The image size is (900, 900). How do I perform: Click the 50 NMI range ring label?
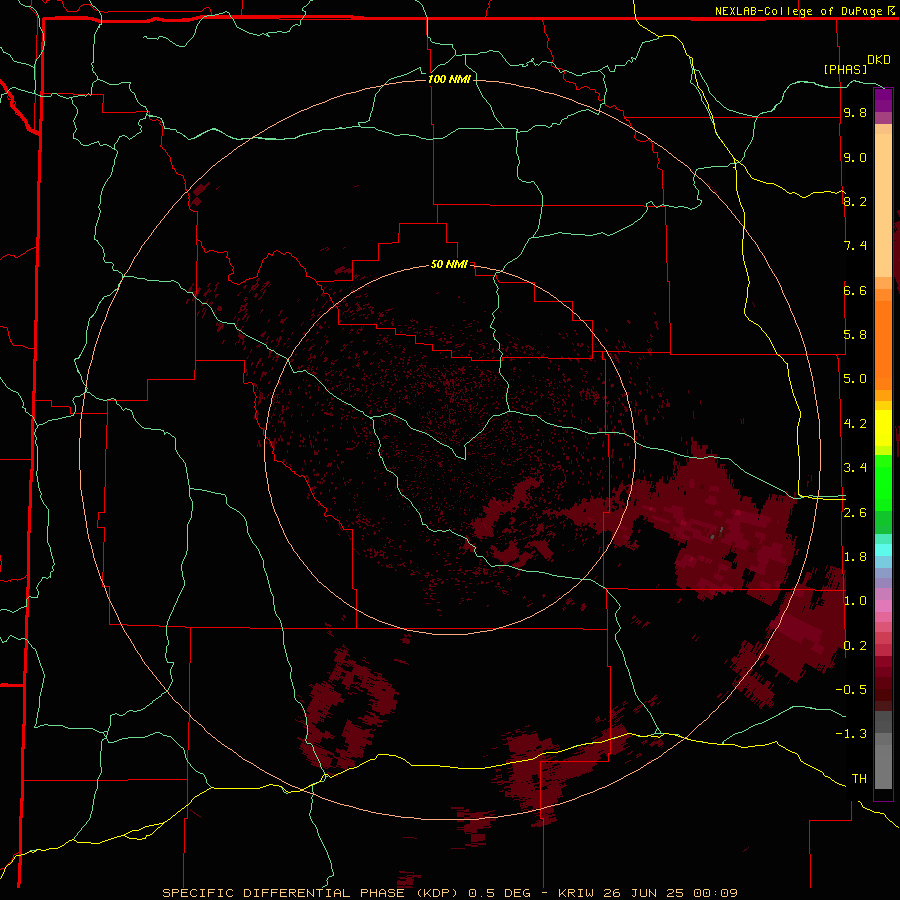[x=449, y=264]
